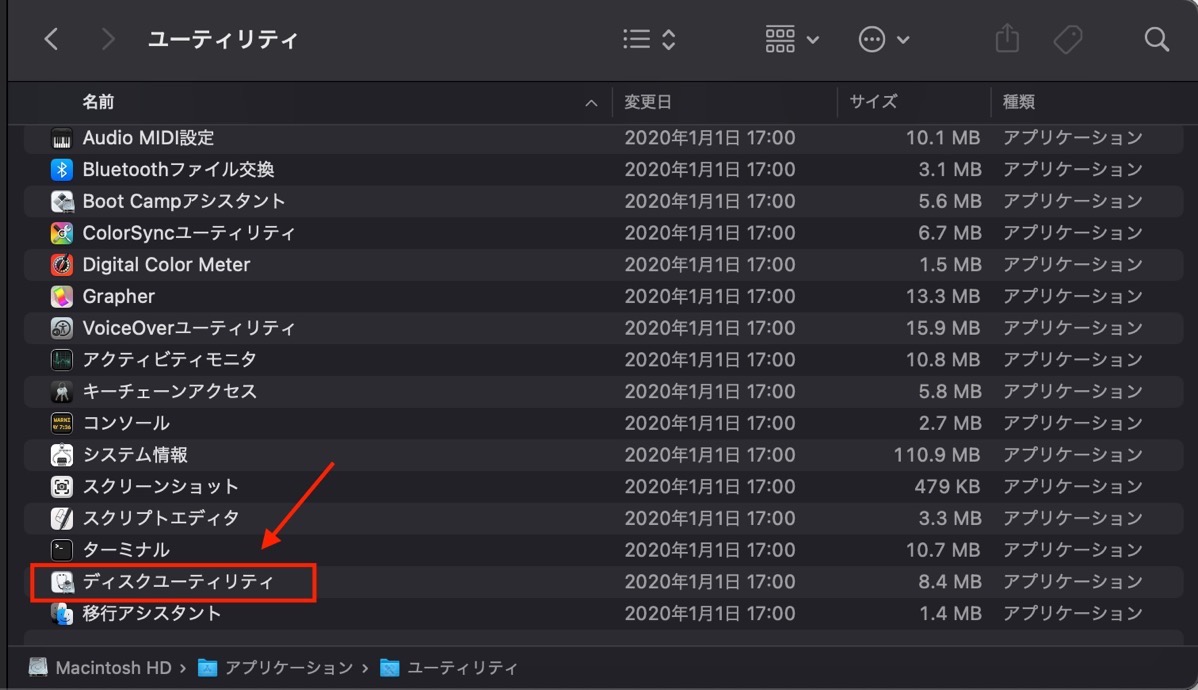Go forward with the right chevron button
The image size is (1198, 690).
click(108, 39)
